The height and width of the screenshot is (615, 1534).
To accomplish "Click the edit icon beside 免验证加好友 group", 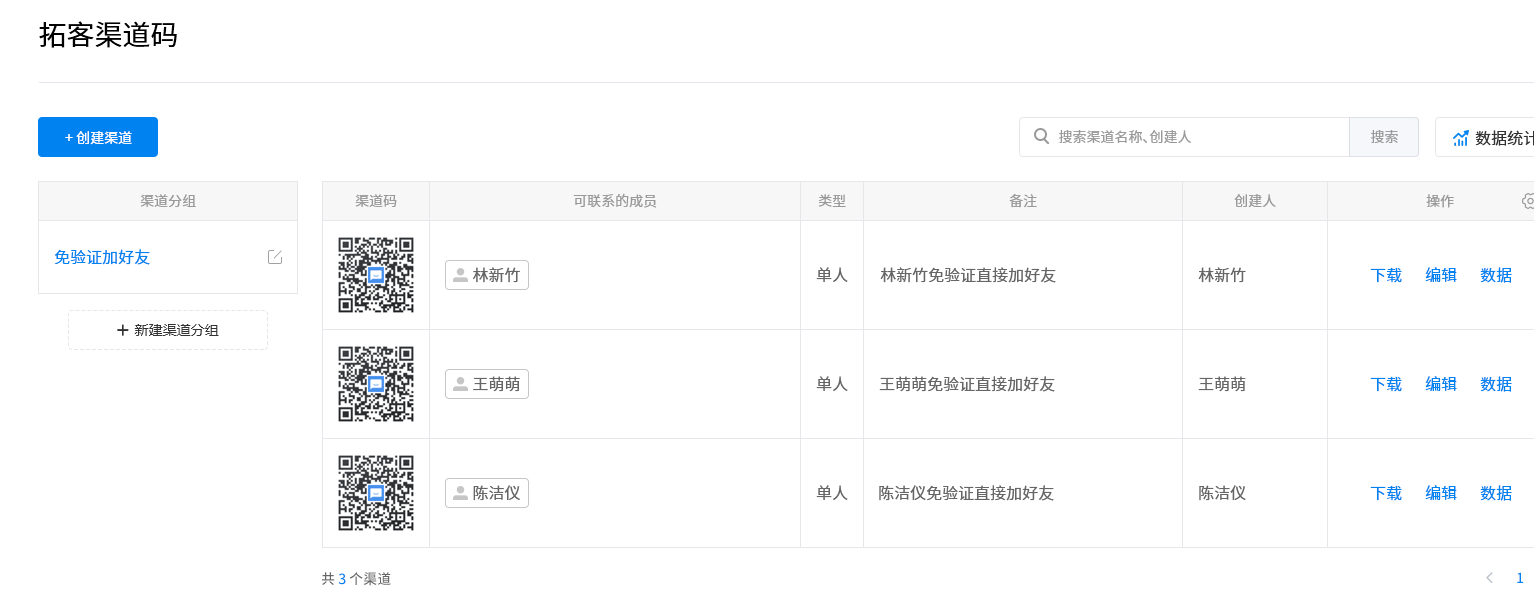I will pyautogui.click(x=275, y=257).
